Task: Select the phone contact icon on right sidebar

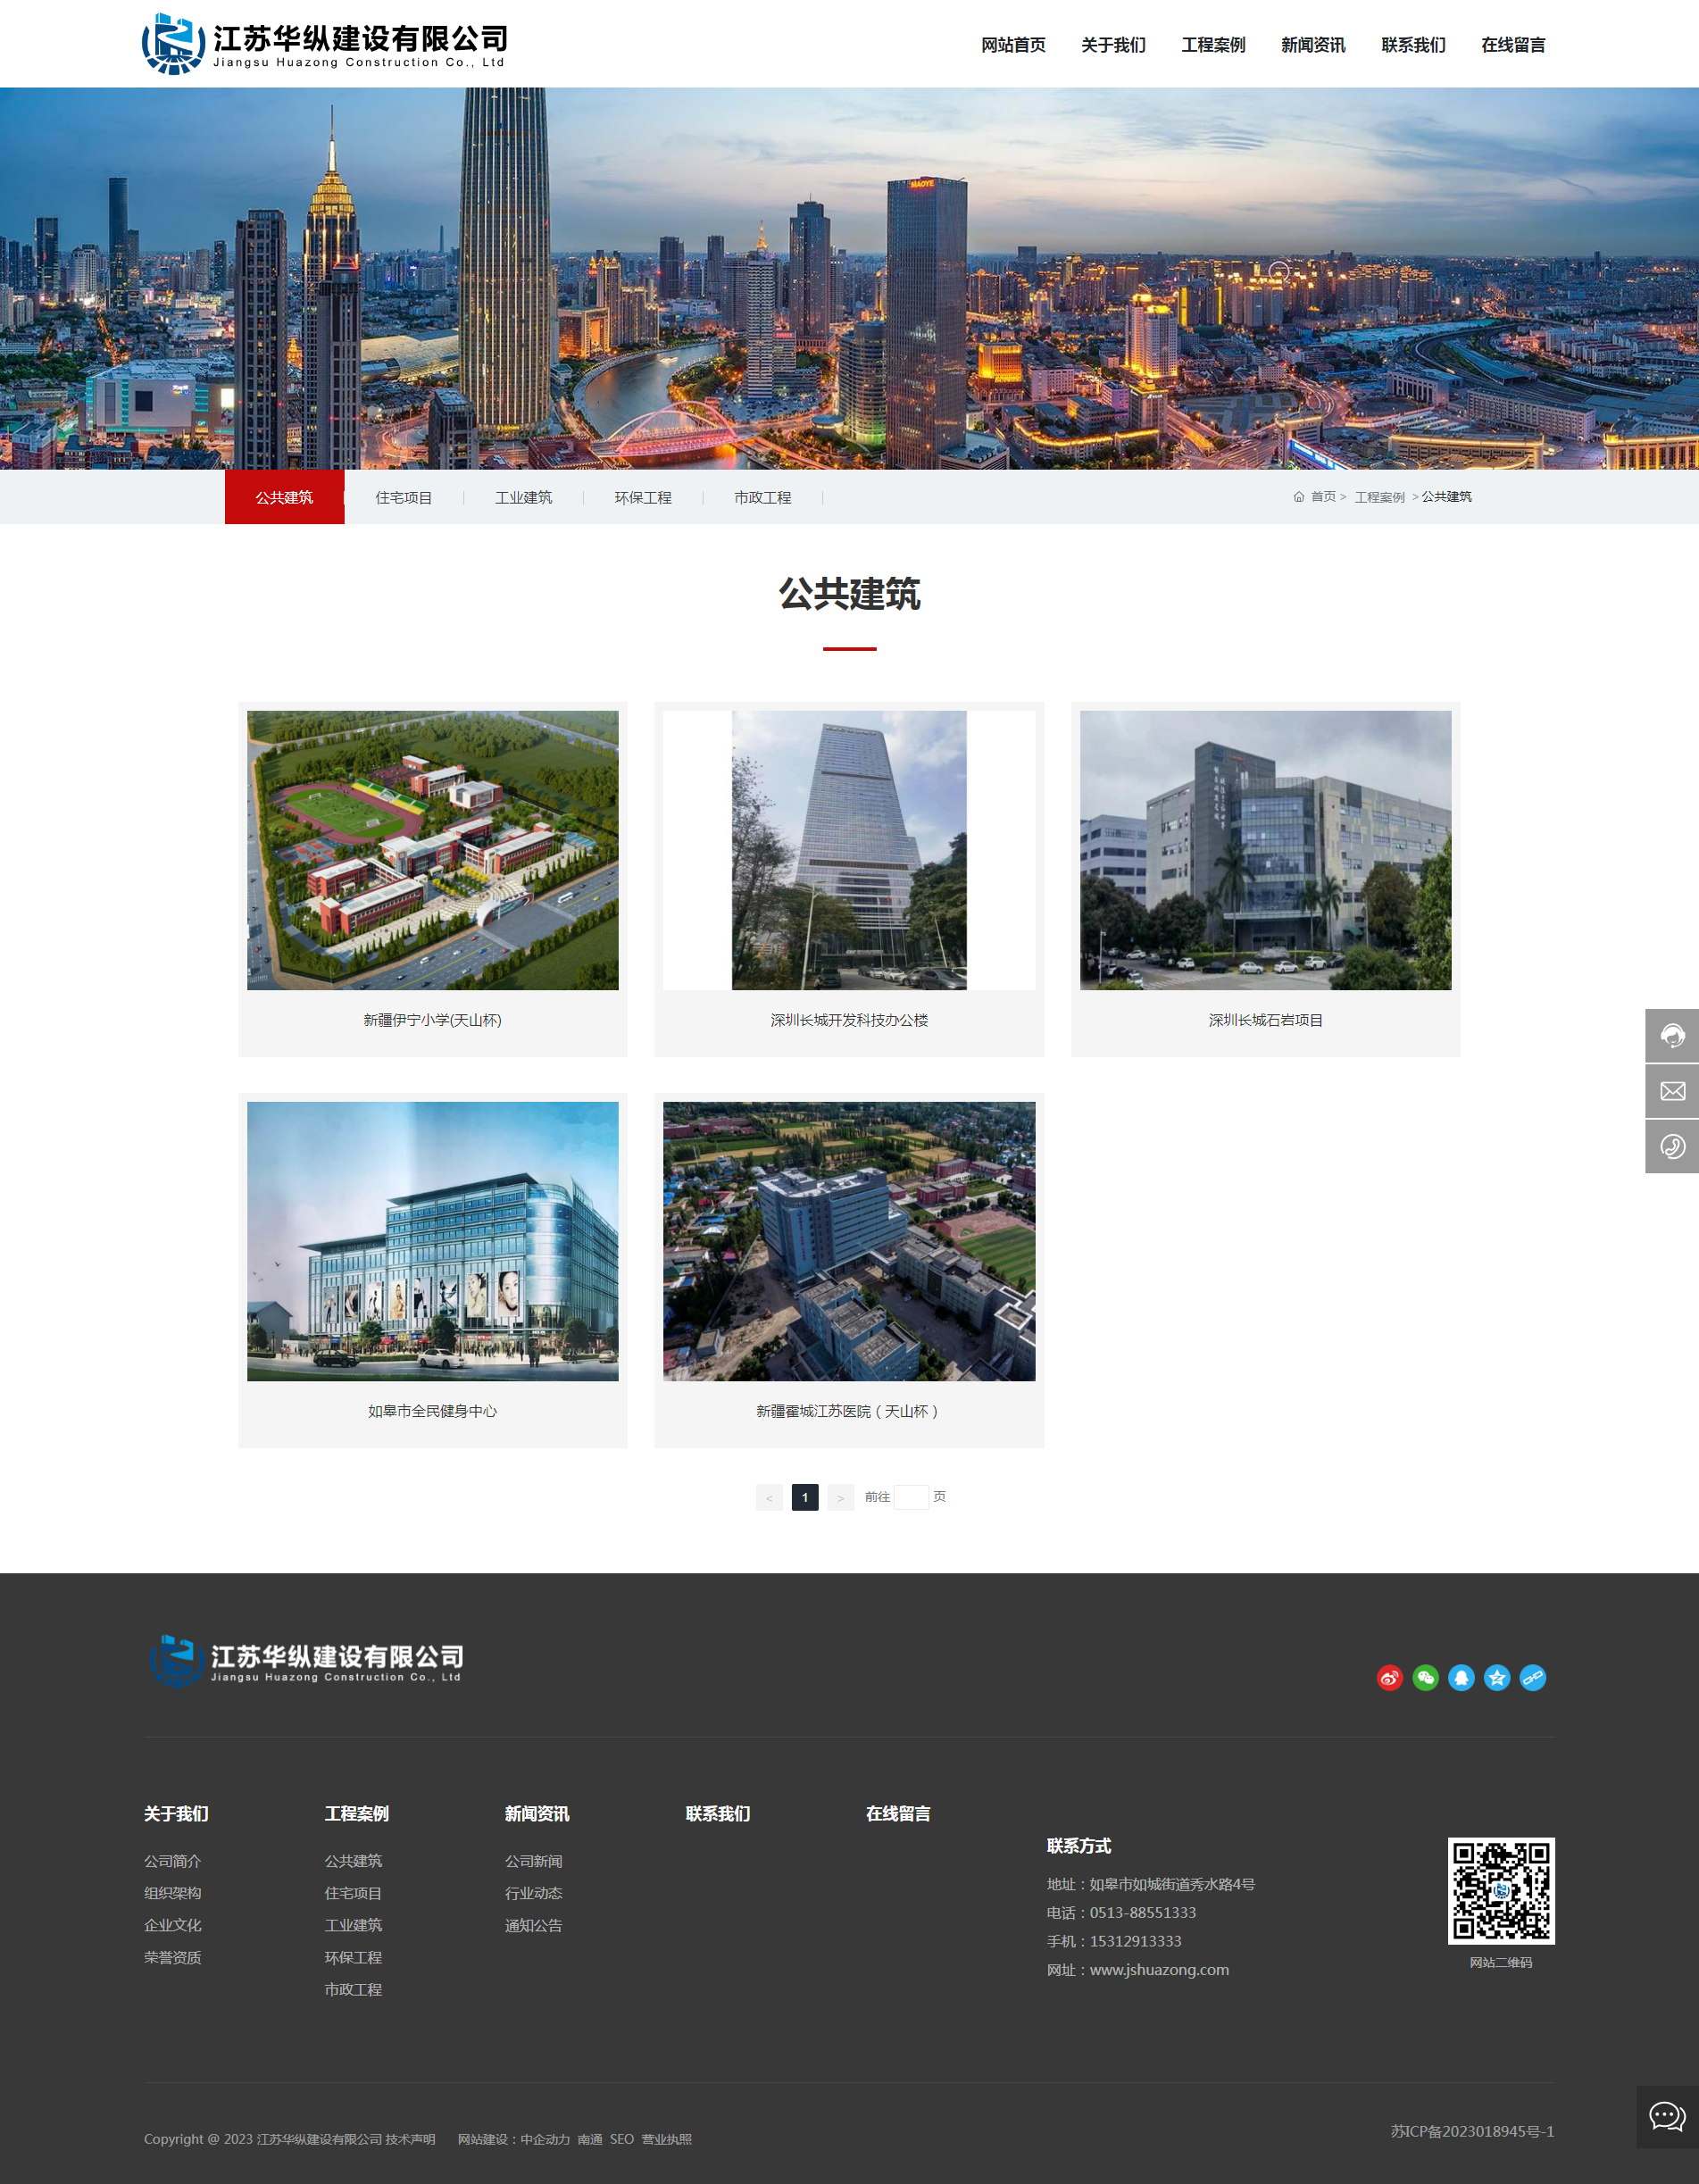Action: [x=1672, y=1146]
